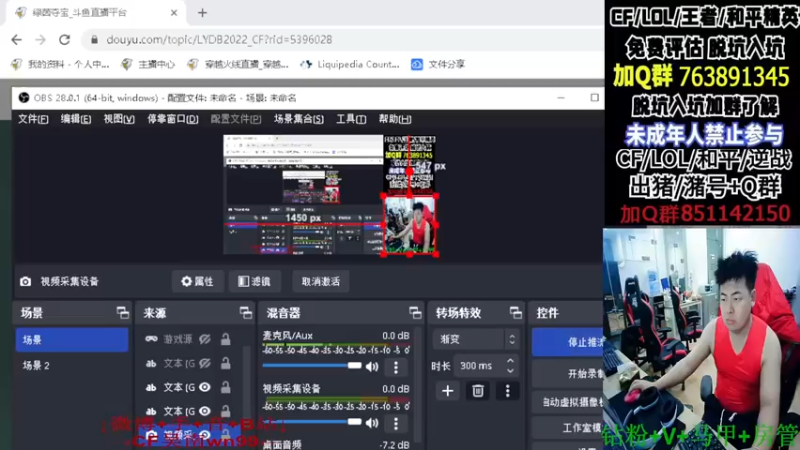Click the lock icon in address bar
The height and width of the screenshot is (450, 800).
tap(94, 40)
